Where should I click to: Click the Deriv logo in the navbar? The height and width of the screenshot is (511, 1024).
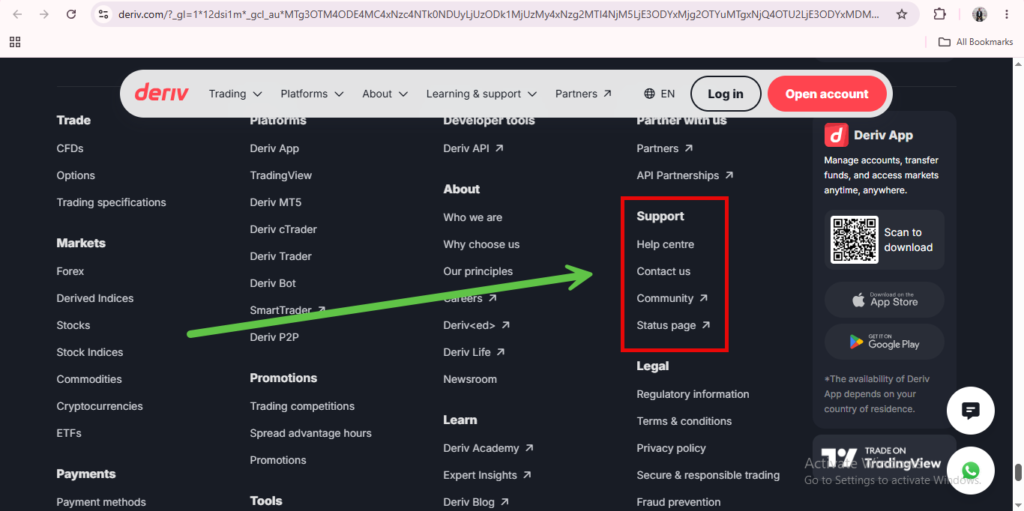161,93
